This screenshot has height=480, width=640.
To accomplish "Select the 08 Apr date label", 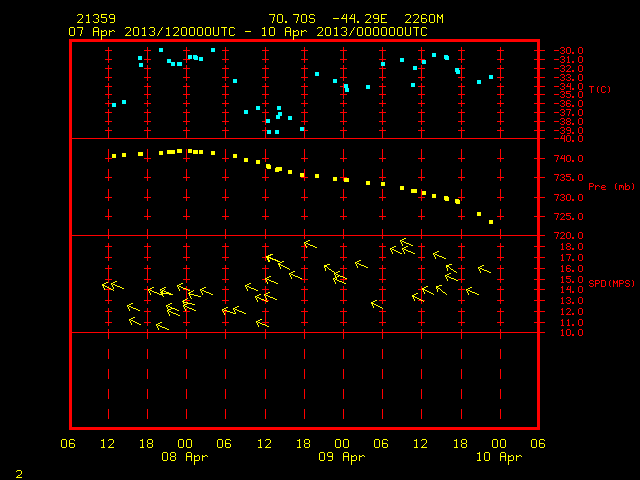I will (184, 457).
